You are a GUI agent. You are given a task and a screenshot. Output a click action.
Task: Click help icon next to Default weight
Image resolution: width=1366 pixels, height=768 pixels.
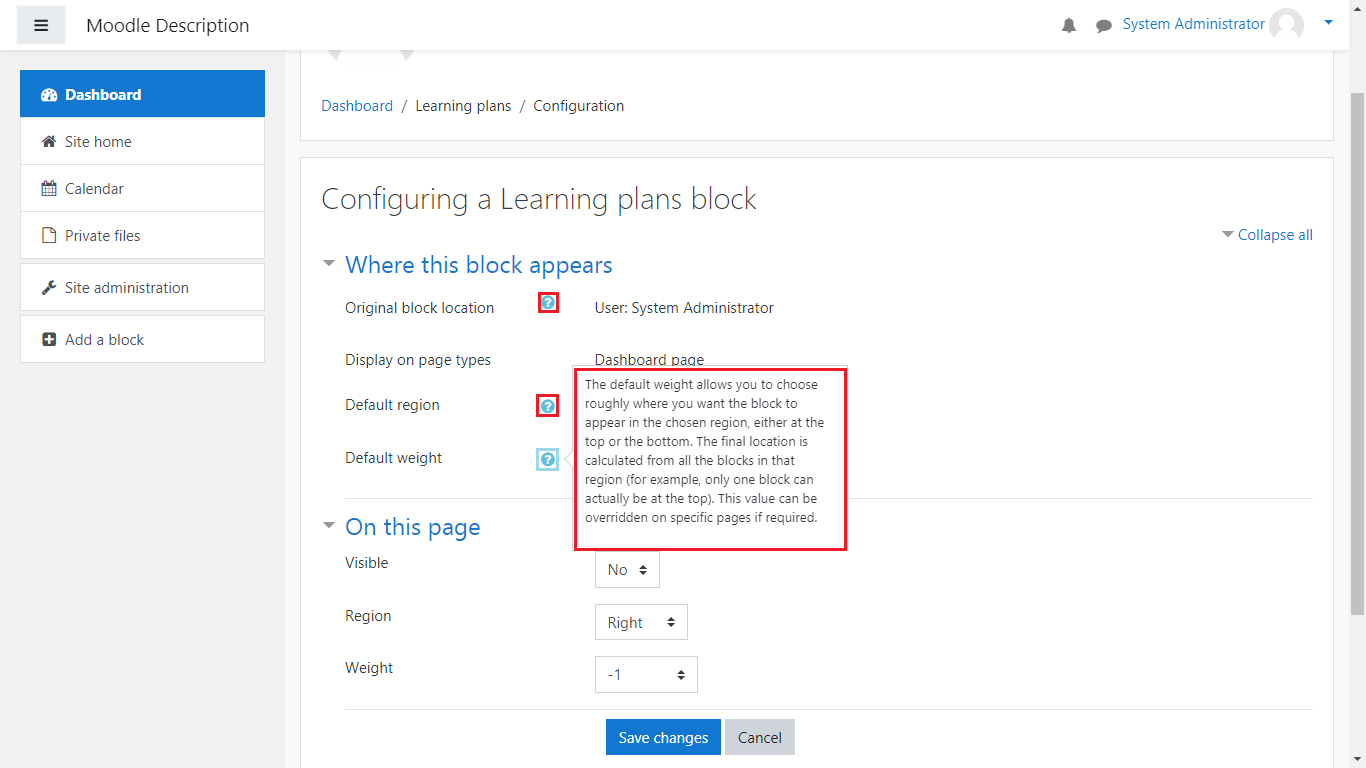(548, 459)
